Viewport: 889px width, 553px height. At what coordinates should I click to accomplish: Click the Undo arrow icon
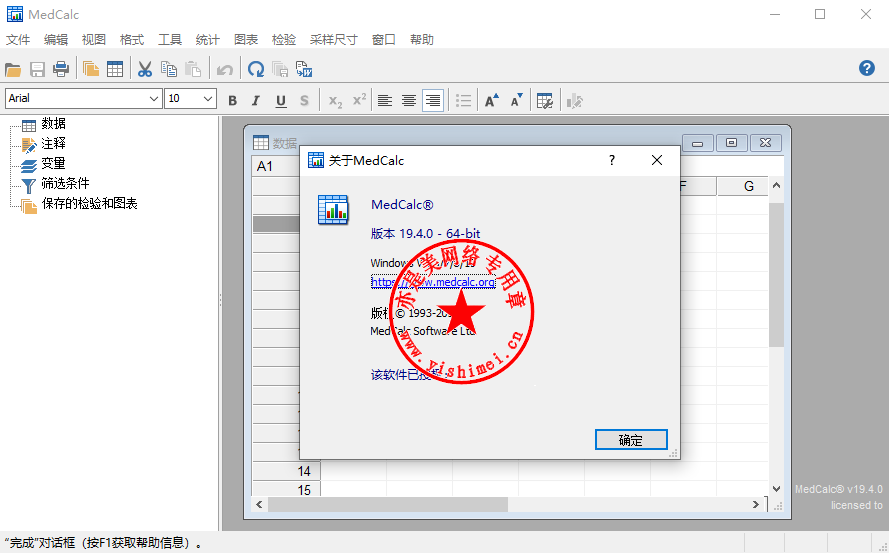[225, 70]
